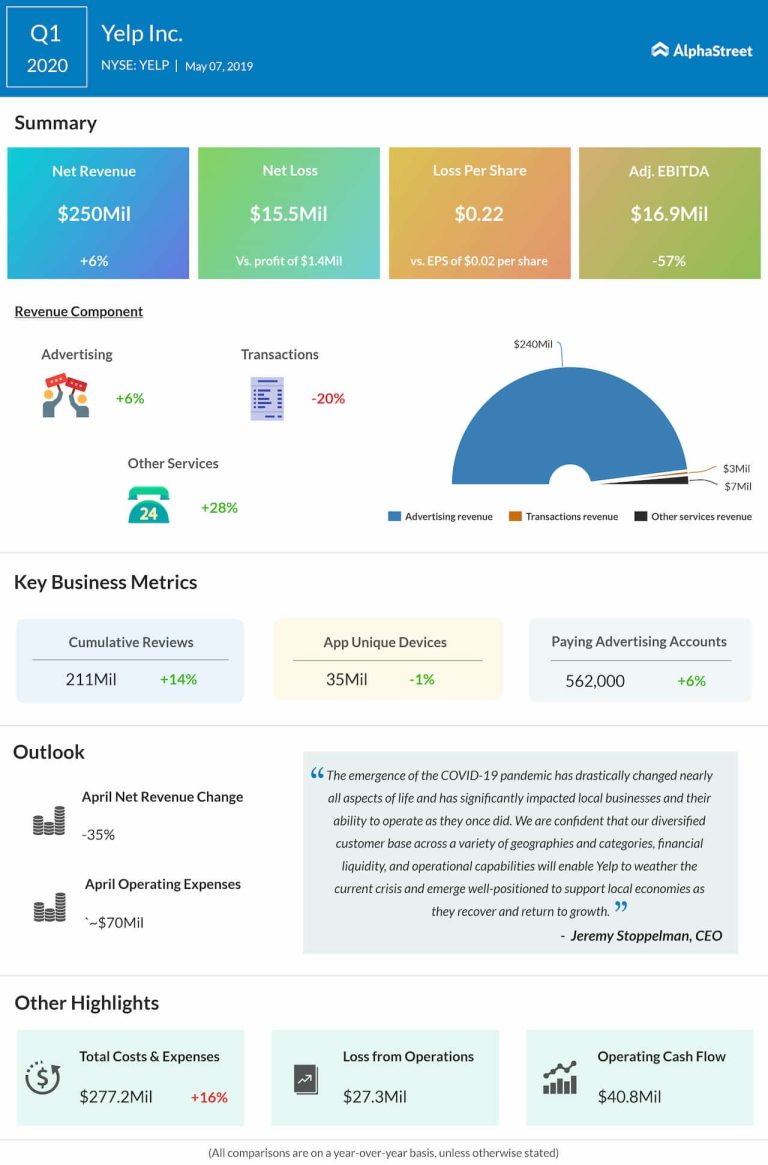Select the Net Loss $15.5Mil card
The height and width of the screenshot is (1165, 768).
click(289, 213)
